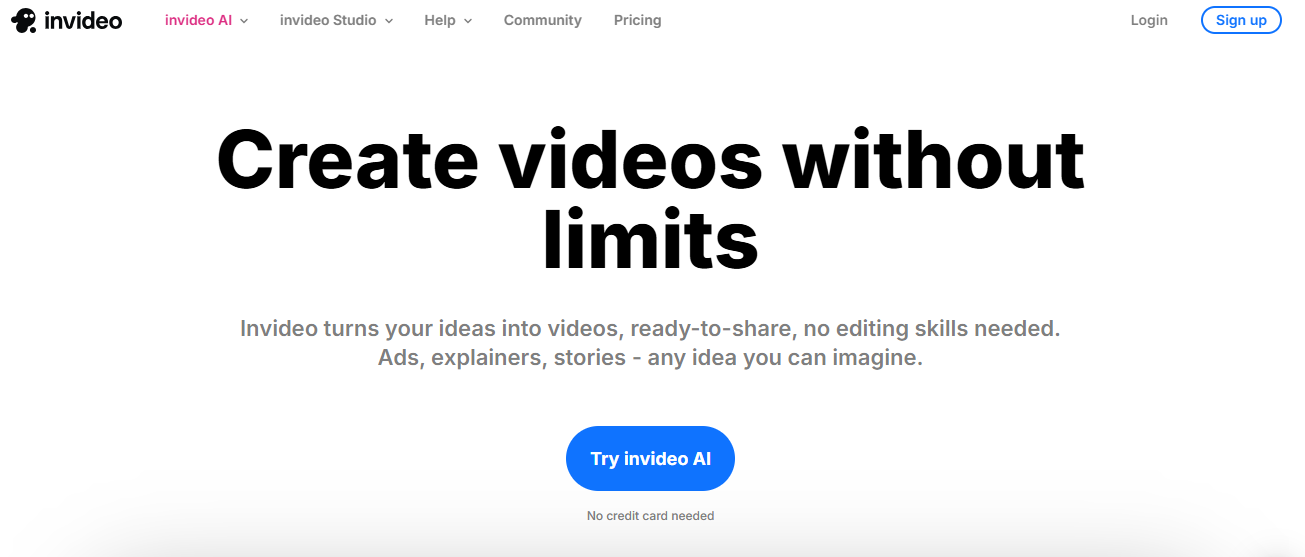Open the Pricing page
The image size is (1305, 557).
pos(638,20)
